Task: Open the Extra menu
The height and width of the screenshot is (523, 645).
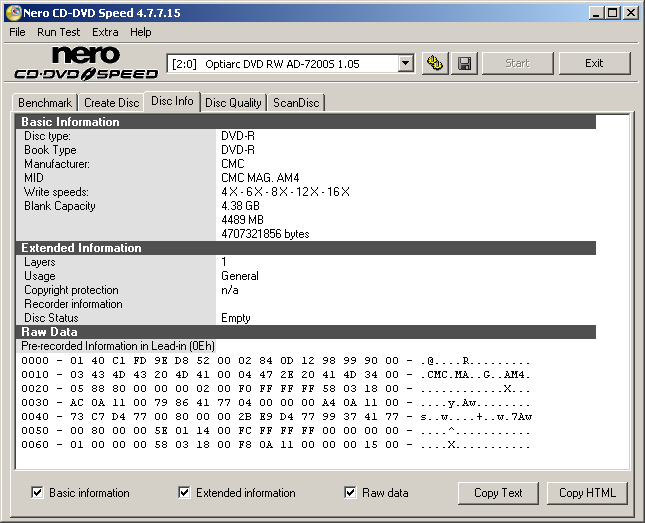Action: pos(105,32)
